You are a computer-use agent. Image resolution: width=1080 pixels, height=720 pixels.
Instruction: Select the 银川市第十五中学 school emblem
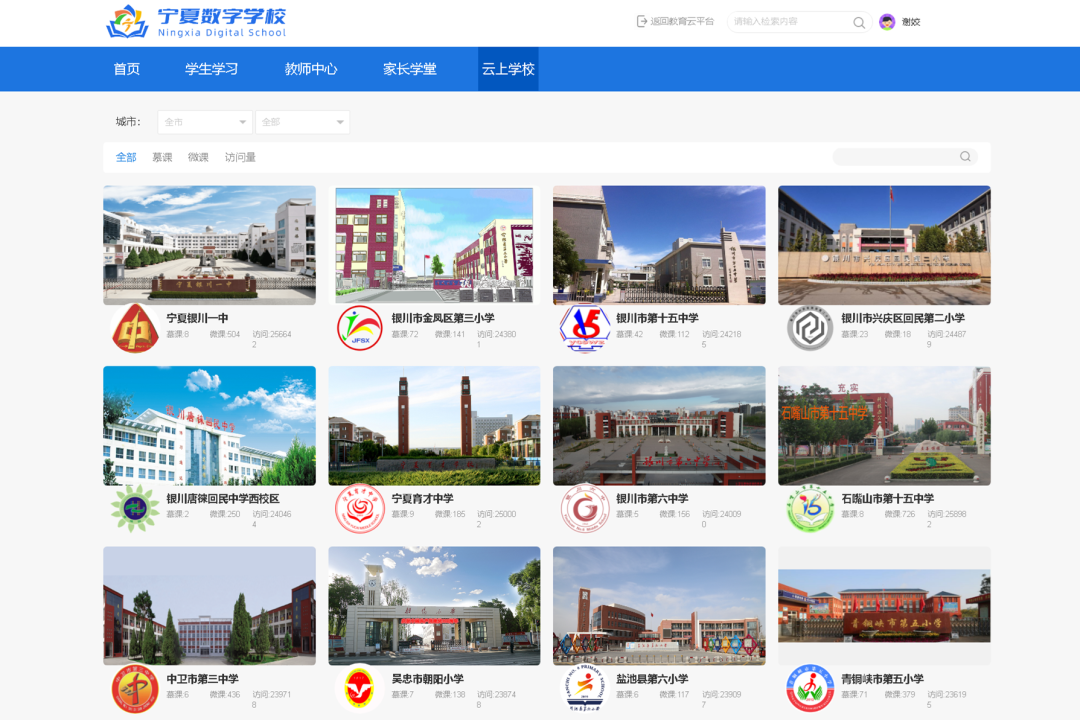pos(584,329)
